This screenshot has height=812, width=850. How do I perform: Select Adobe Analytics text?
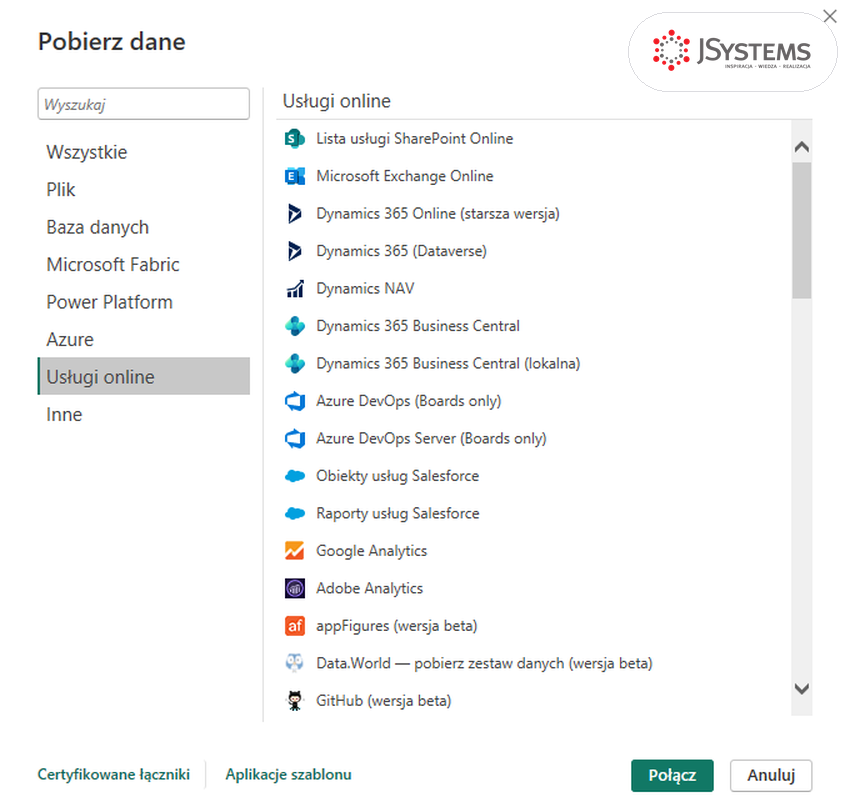click(x=369, y=588)
